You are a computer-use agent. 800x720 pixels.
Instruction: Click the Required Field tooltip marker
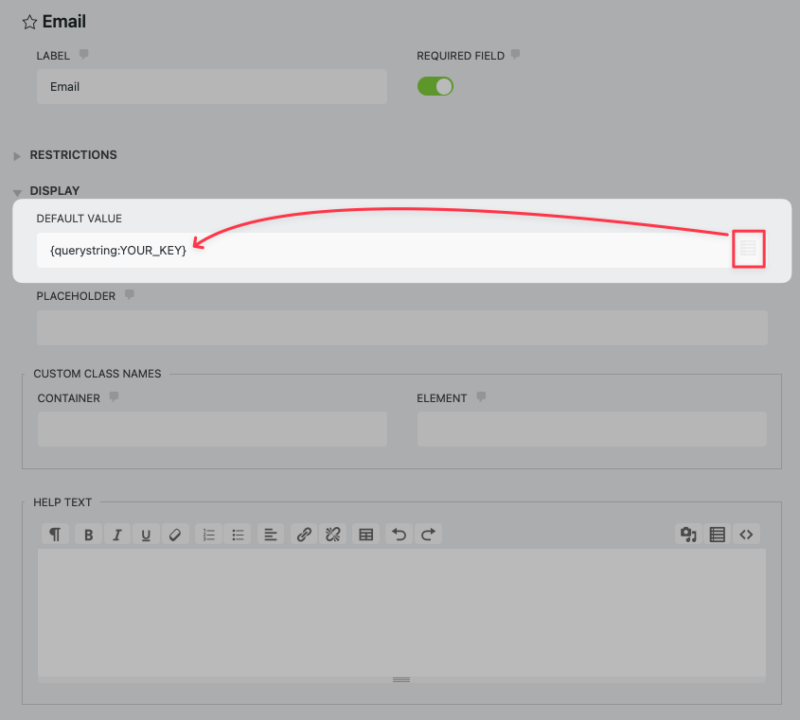point(514,55)
